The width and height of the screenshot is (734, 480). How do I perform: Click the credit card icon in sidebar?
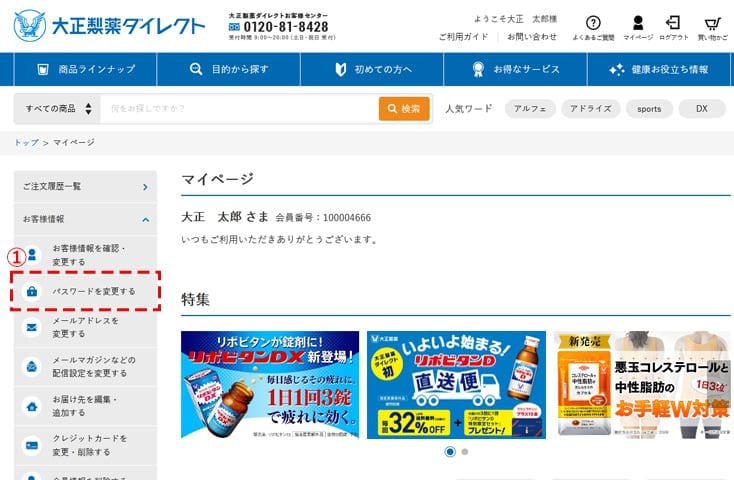point(32,443)
